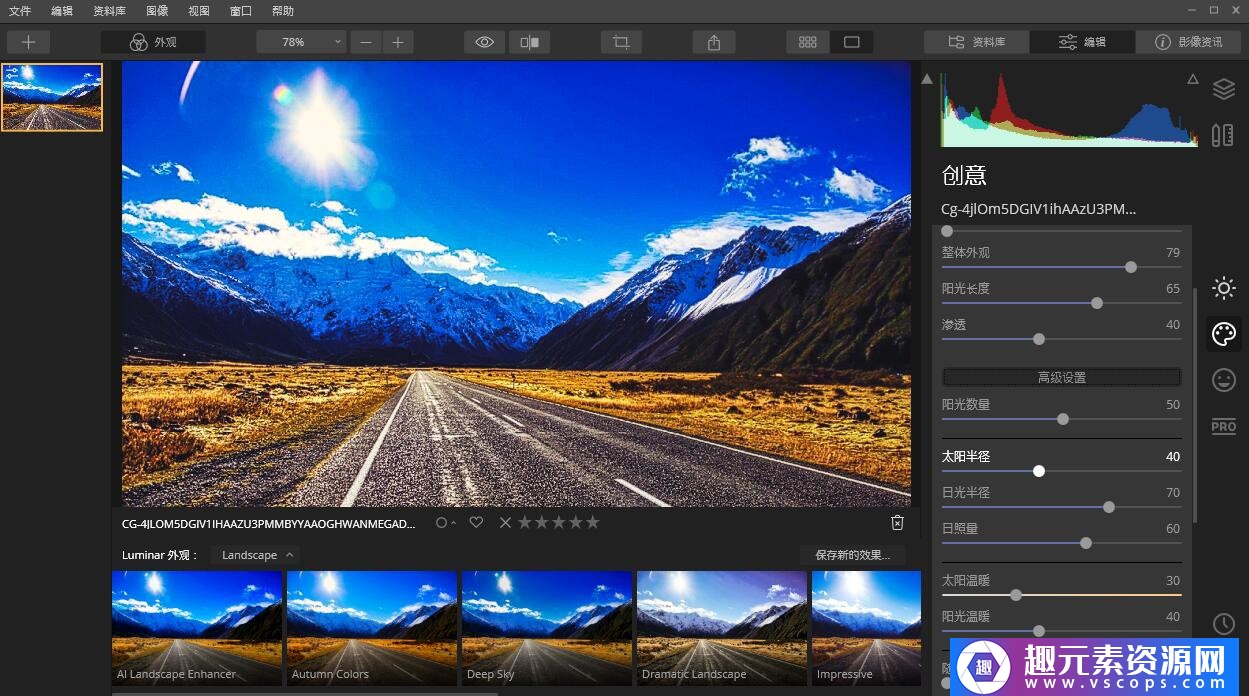Toggle before/after compare view
1249x696 pixels.
pos(530,42)
